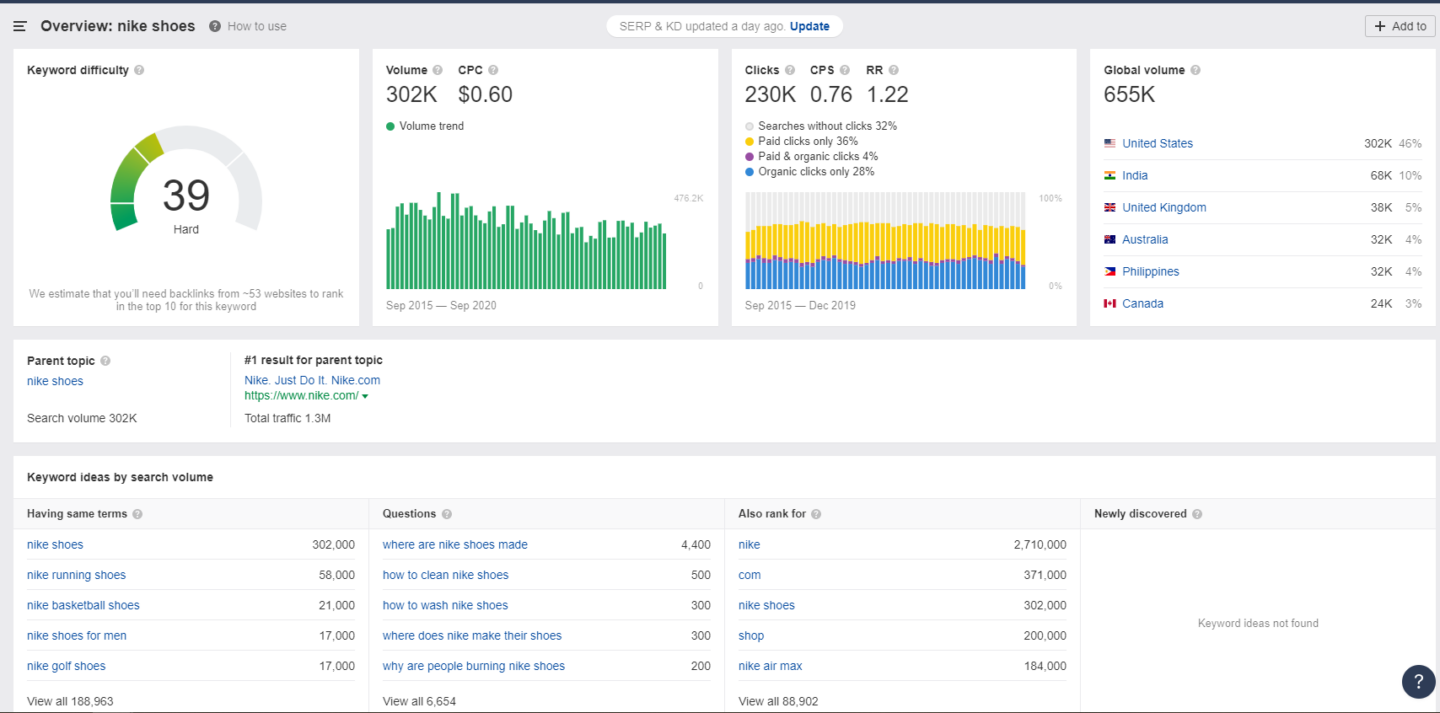Open 'where are nike shoes made' keyword
The image size is (1440, 713).
455,545
